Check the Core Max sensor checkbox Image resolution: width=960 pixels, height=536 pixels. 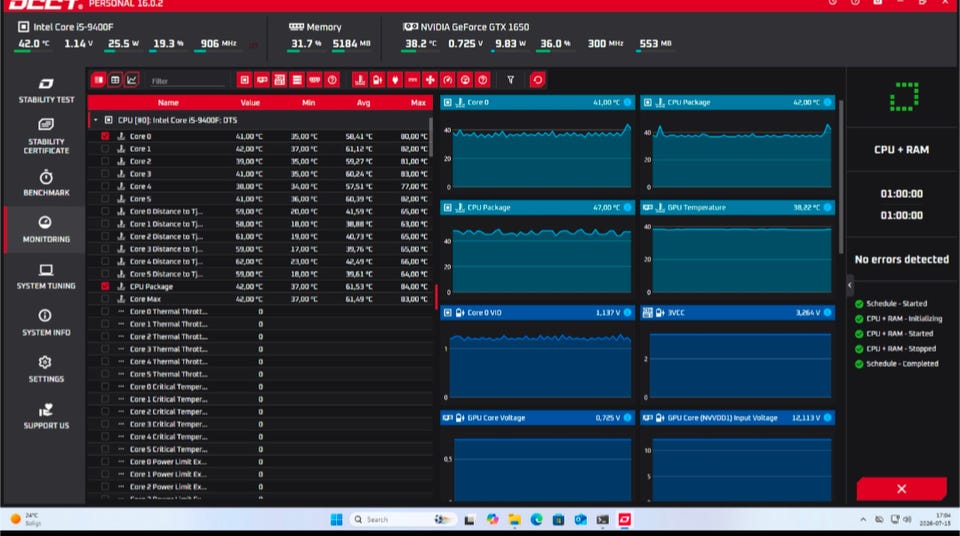[105, 299]
